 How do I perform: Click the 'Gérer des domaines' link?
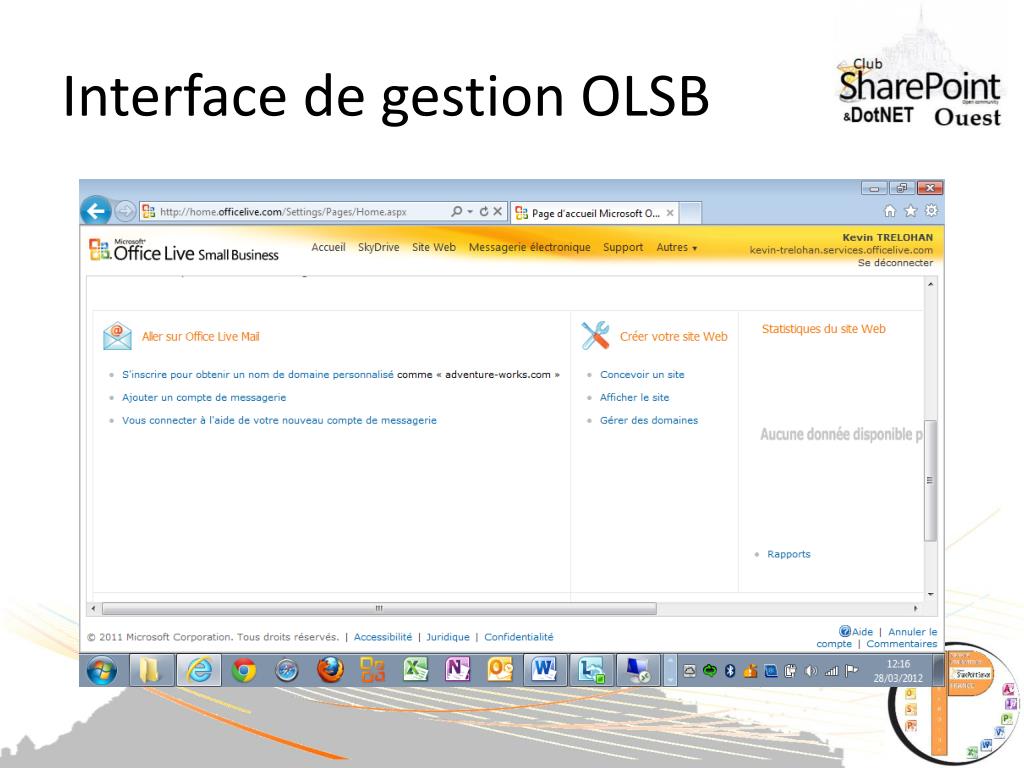(x=648, y=421)
